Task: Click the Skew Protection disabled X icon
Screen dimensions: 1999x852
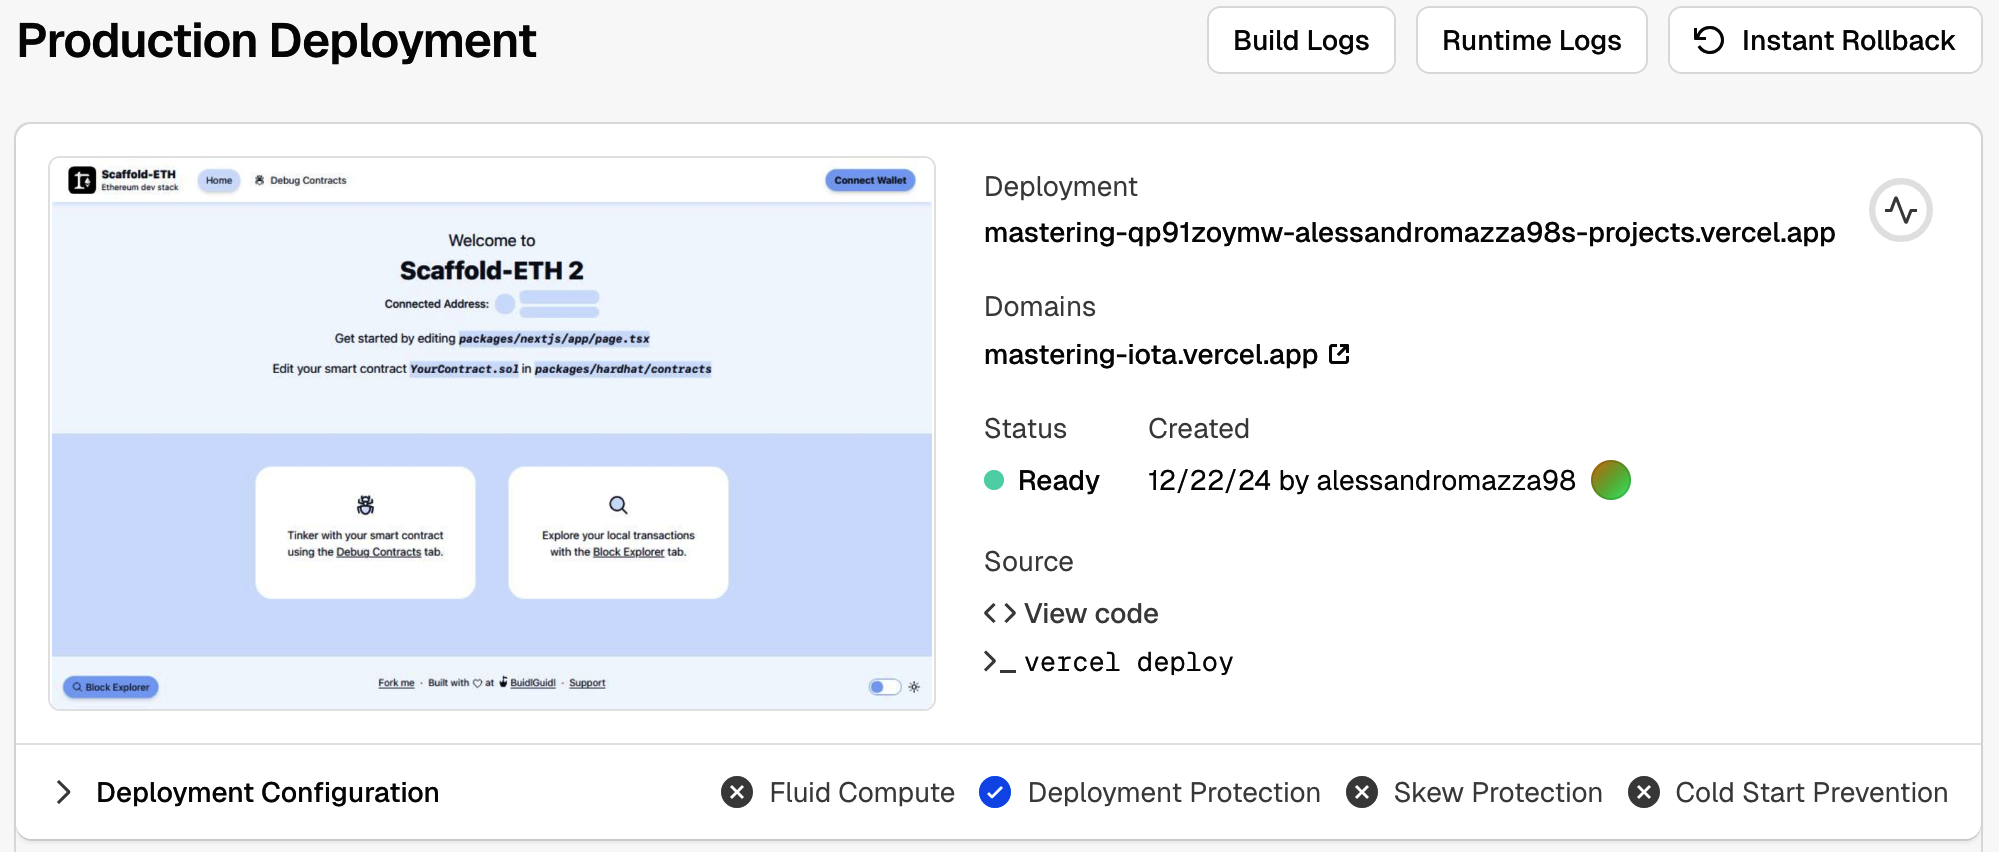Action: 1361,792
